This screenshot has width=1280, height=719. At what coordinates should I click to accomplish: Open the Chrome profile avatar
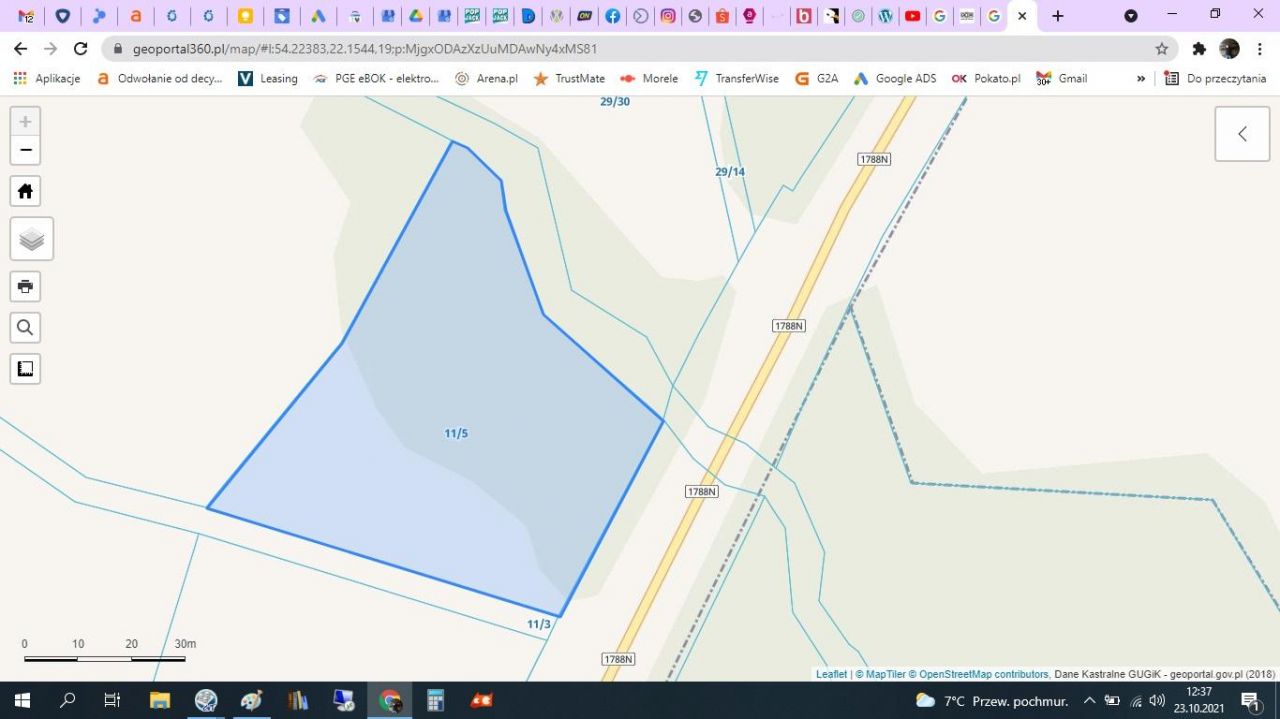pos(1230,48)
